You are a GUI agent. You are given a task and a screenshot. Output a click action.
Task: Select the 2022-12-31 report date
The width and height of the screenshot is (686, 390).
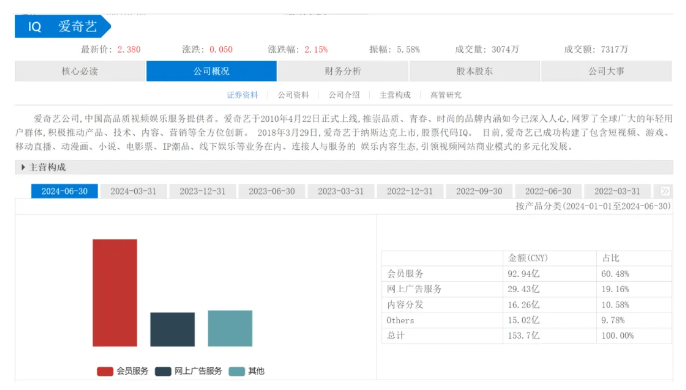(x=410, y=191)
